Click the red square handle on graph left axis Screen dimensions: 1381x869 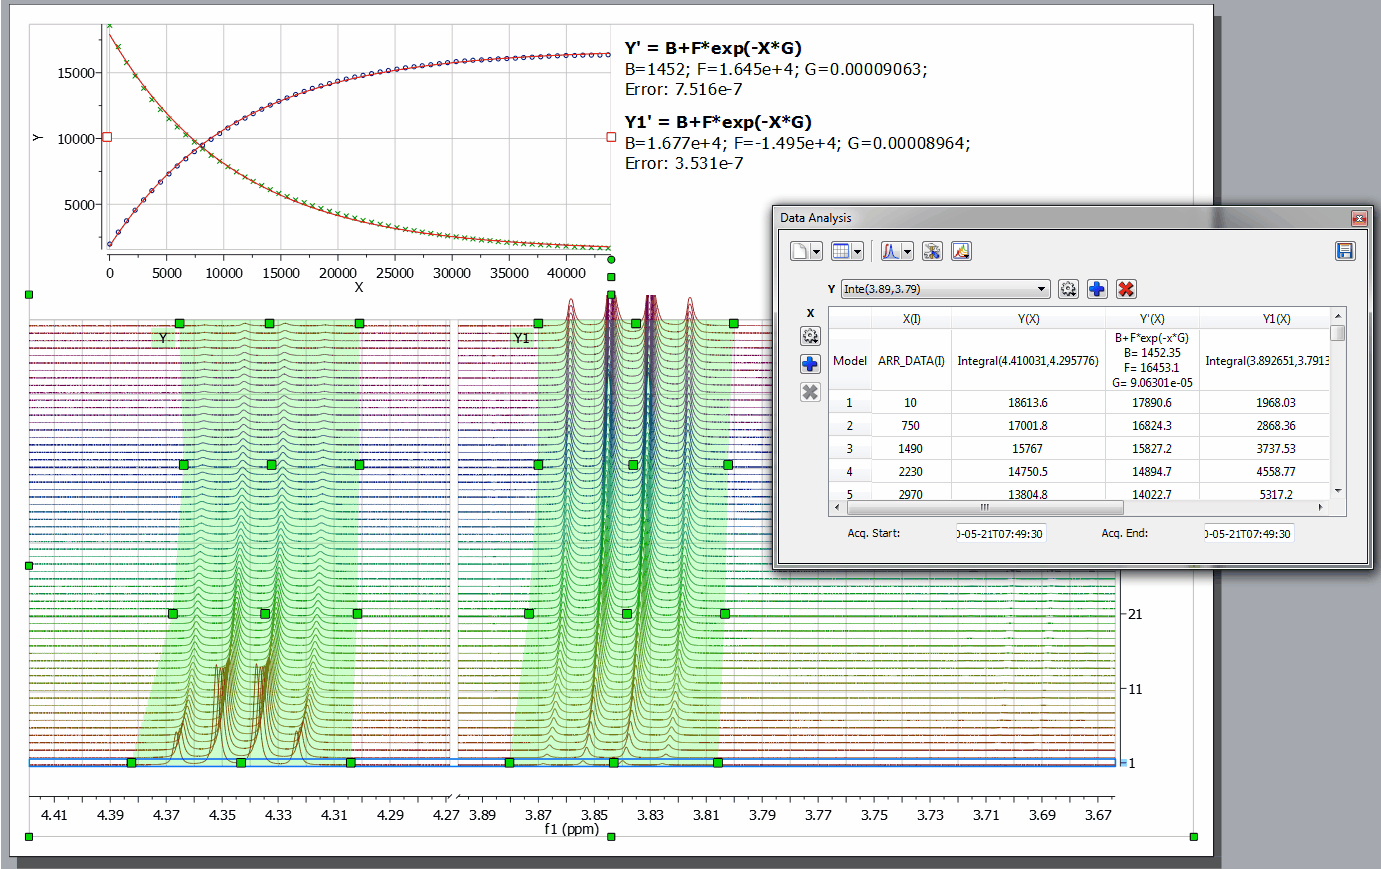click(x=107, y=137)
